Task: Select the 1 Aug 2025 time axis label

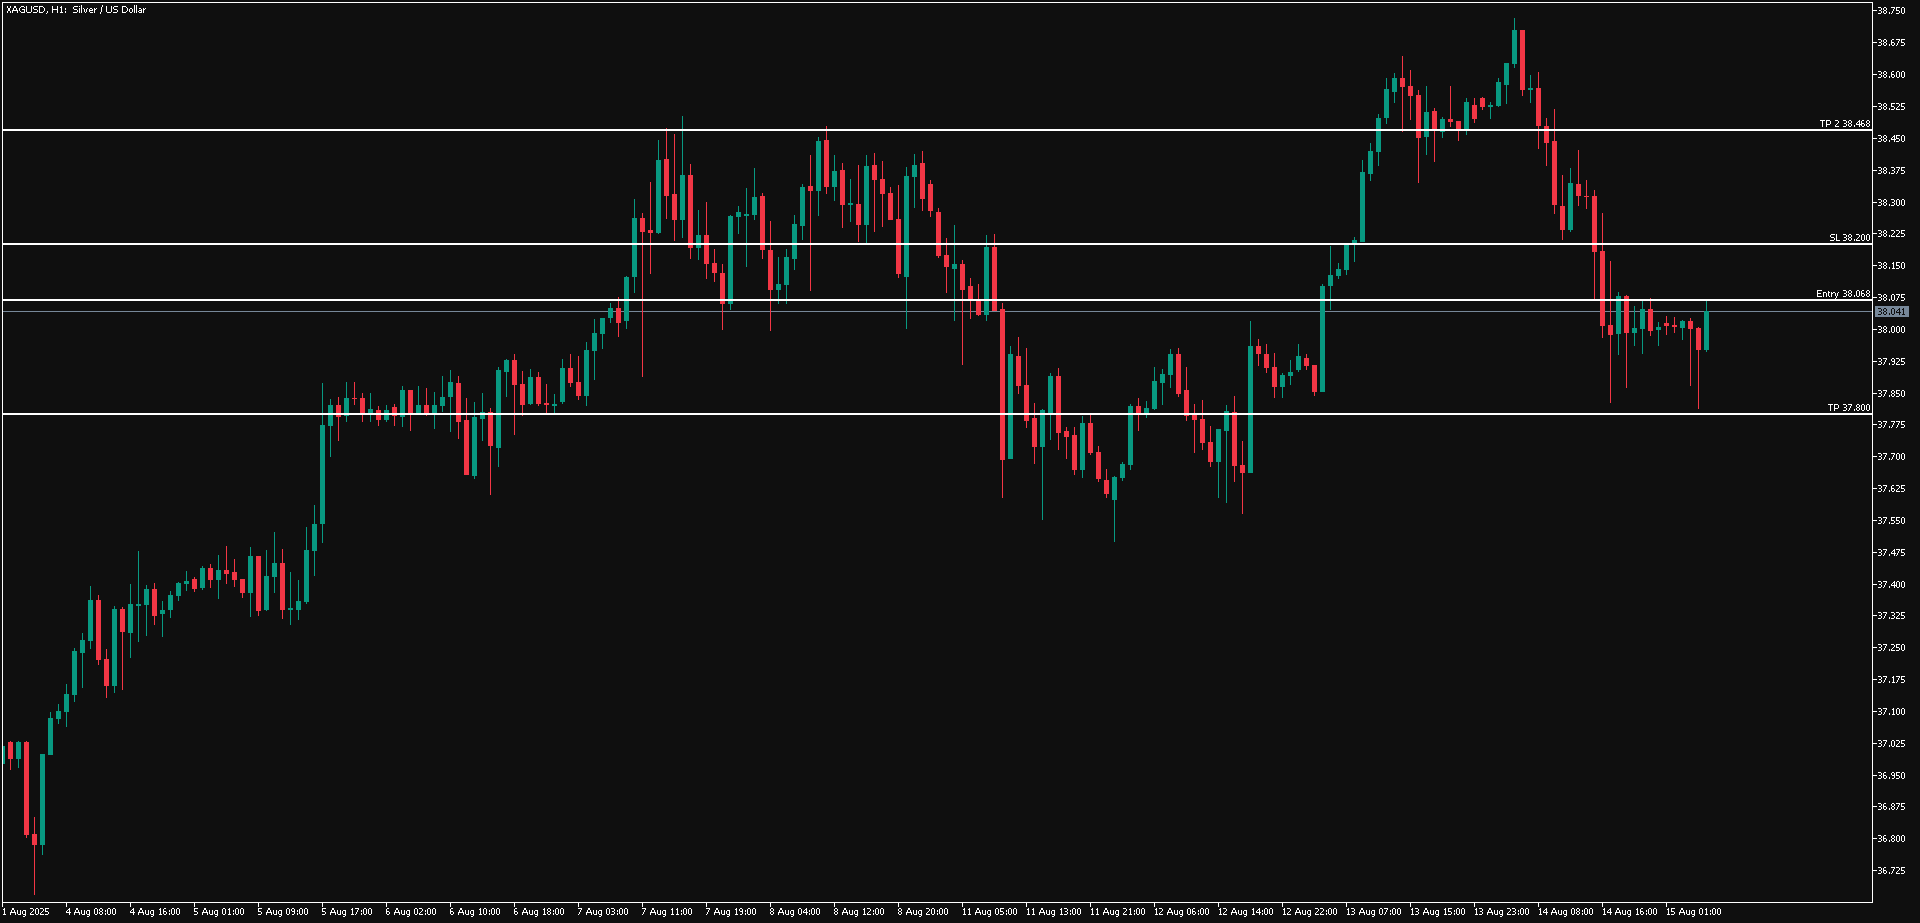Action: tap(24, 911)
